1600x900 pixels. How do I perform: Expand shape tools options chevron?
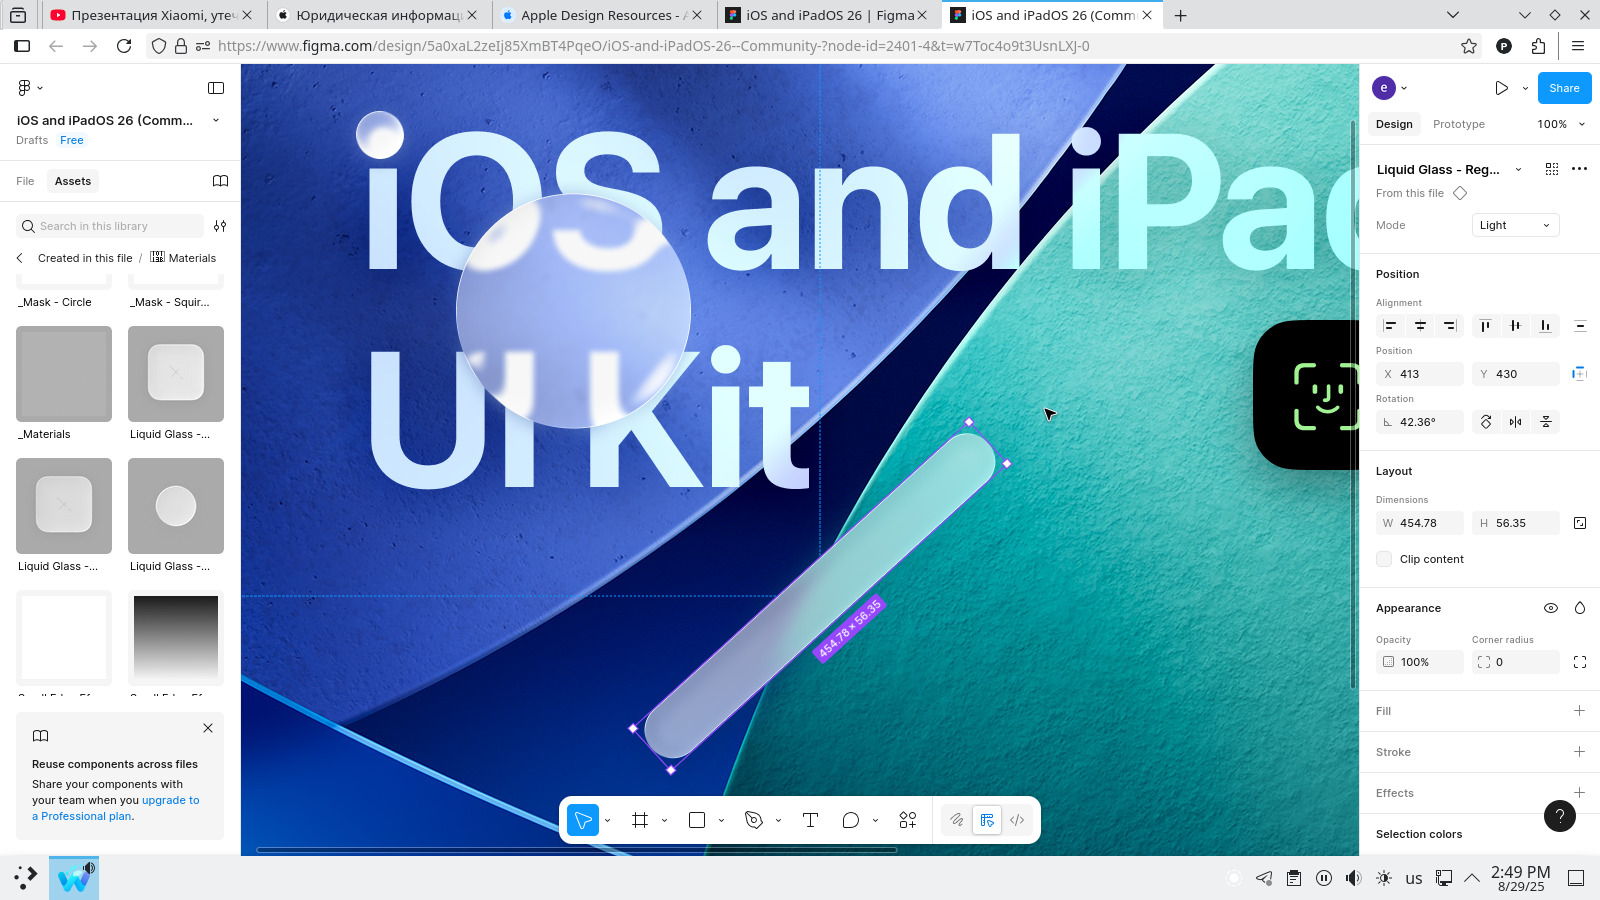(721, 821)
